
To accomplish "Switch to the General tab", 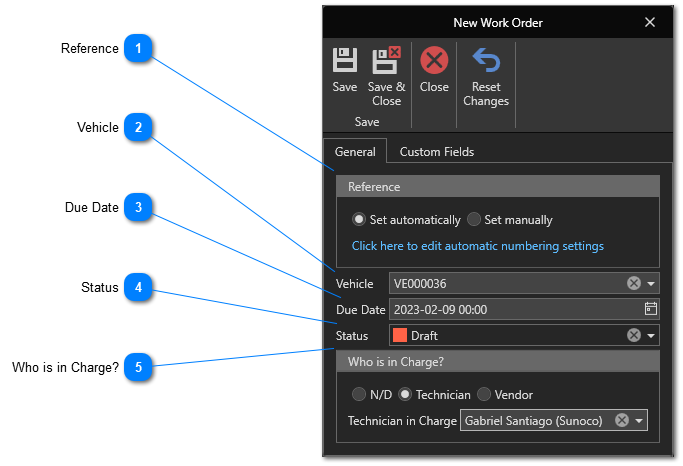I will click(x=355, y=152).
